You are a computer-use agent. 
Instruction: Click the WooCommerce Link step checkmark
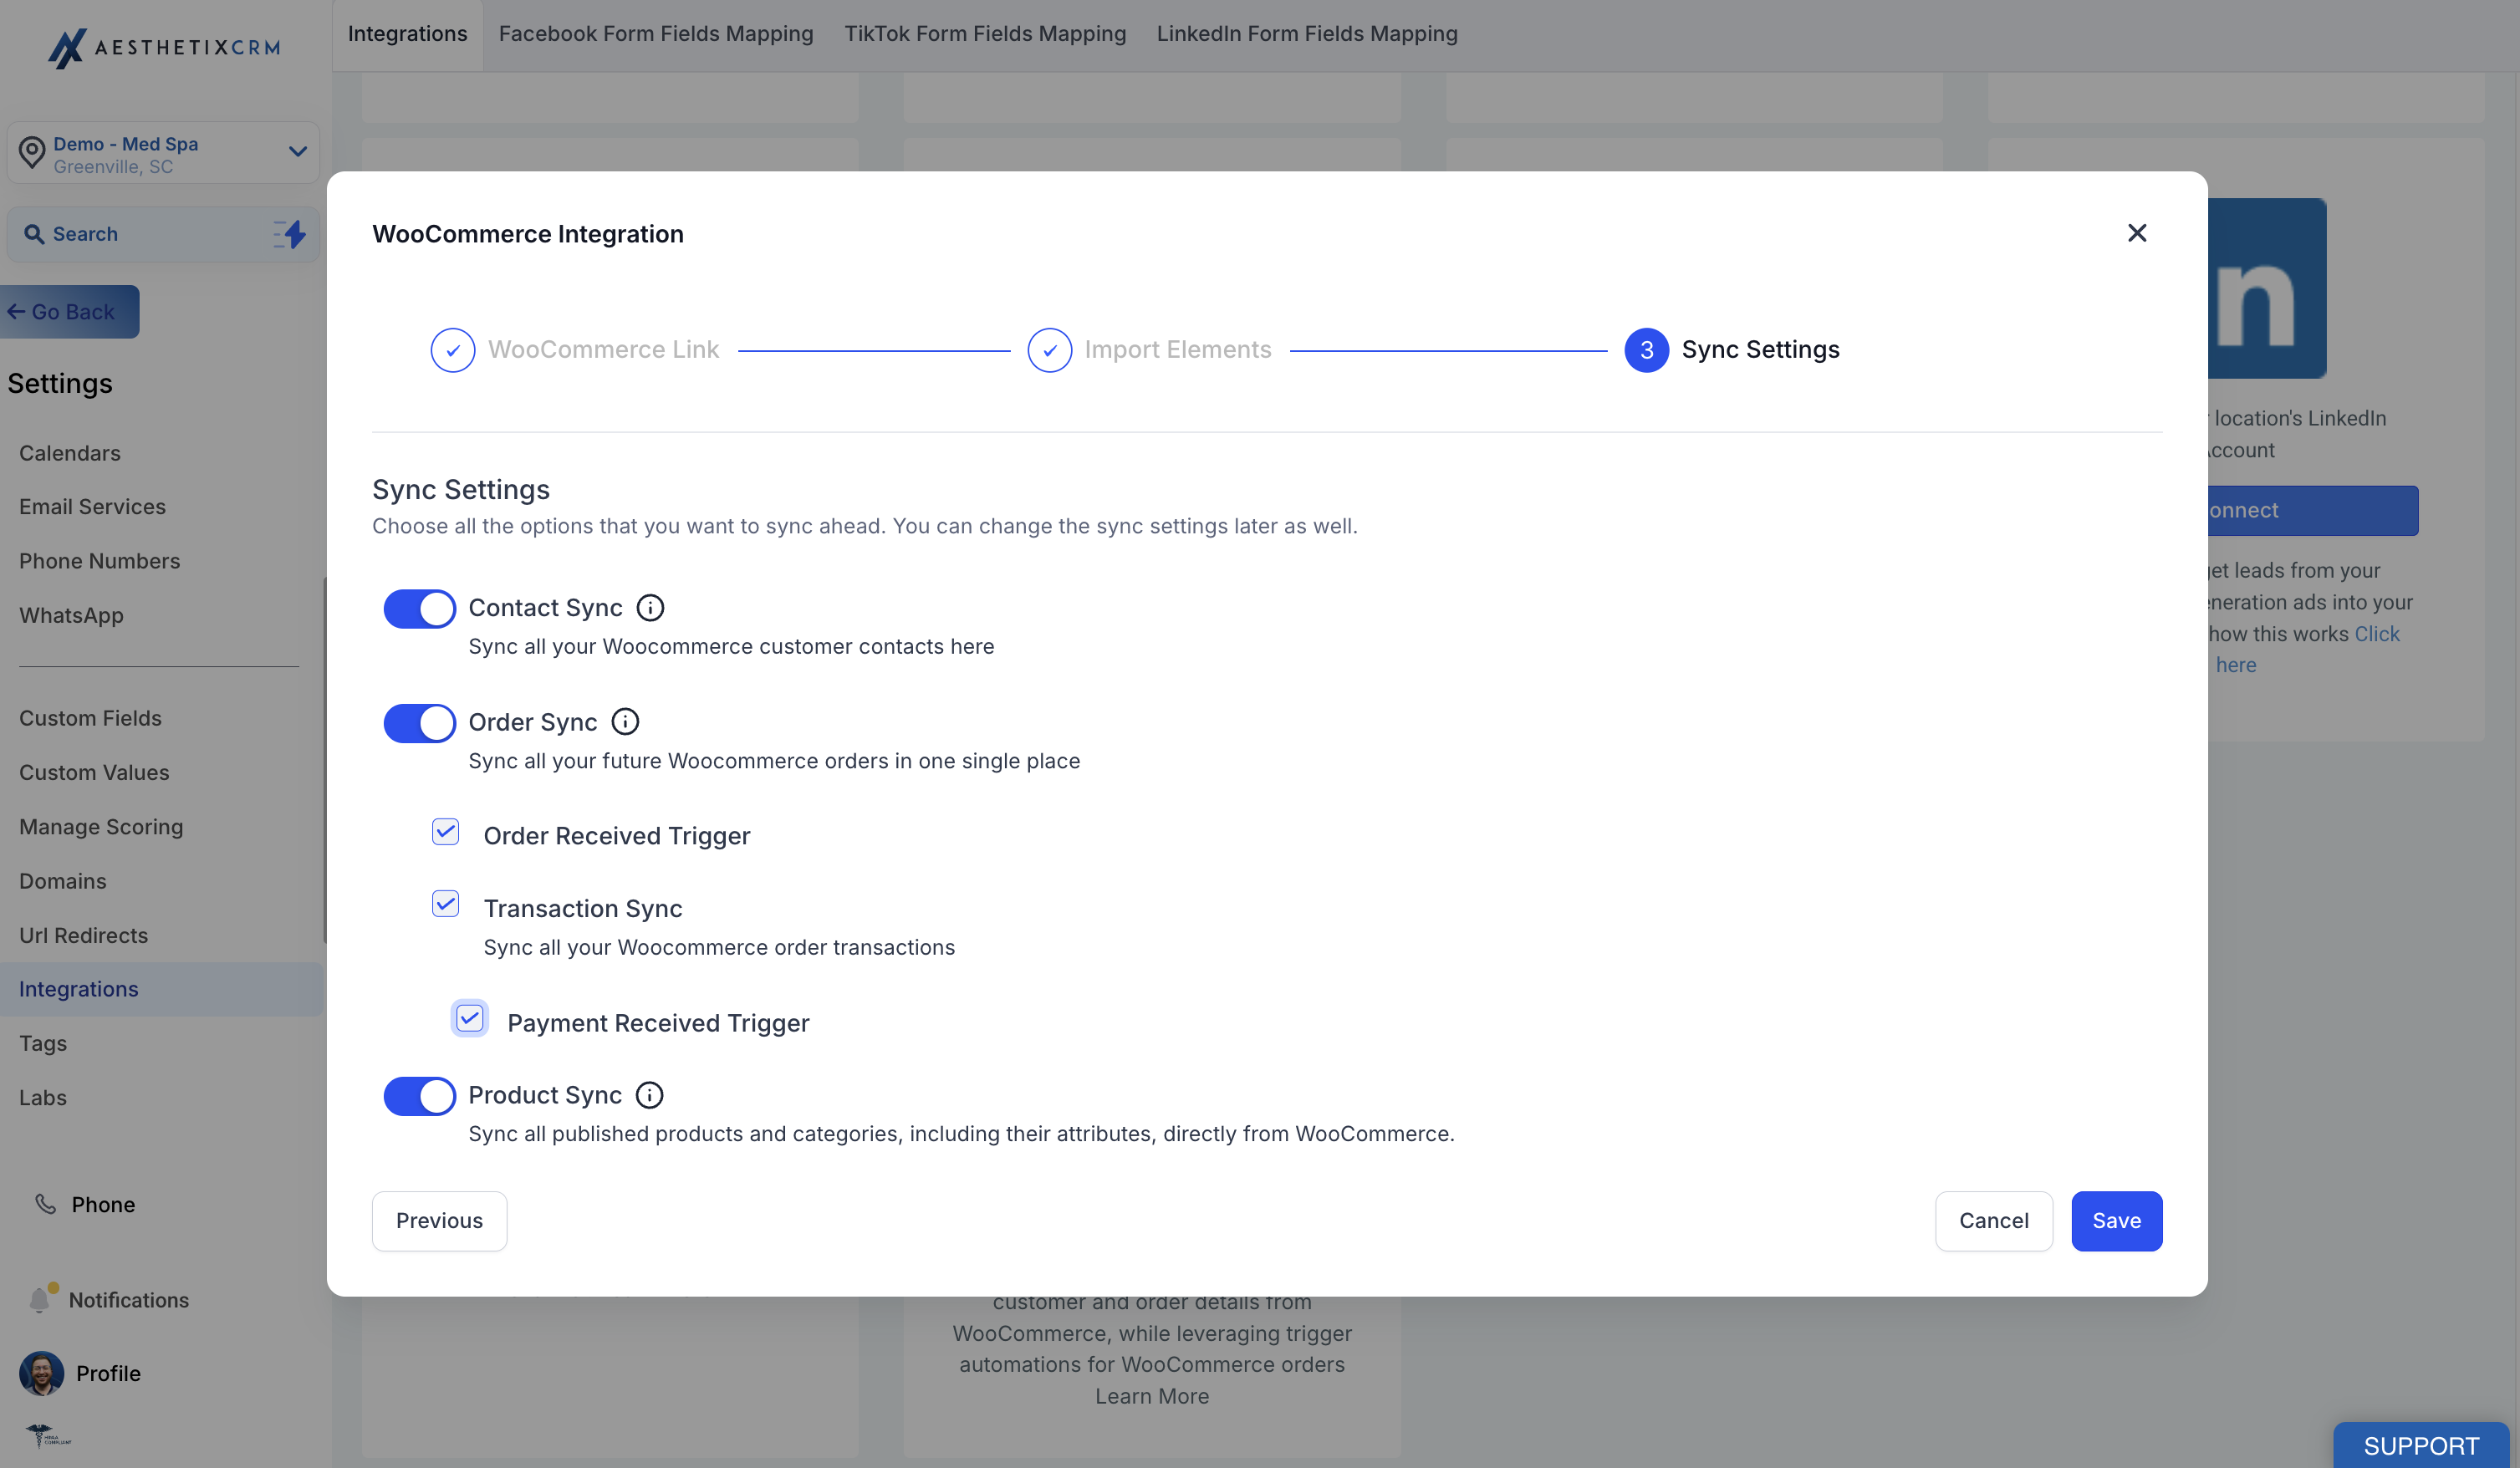click(453, 350)
